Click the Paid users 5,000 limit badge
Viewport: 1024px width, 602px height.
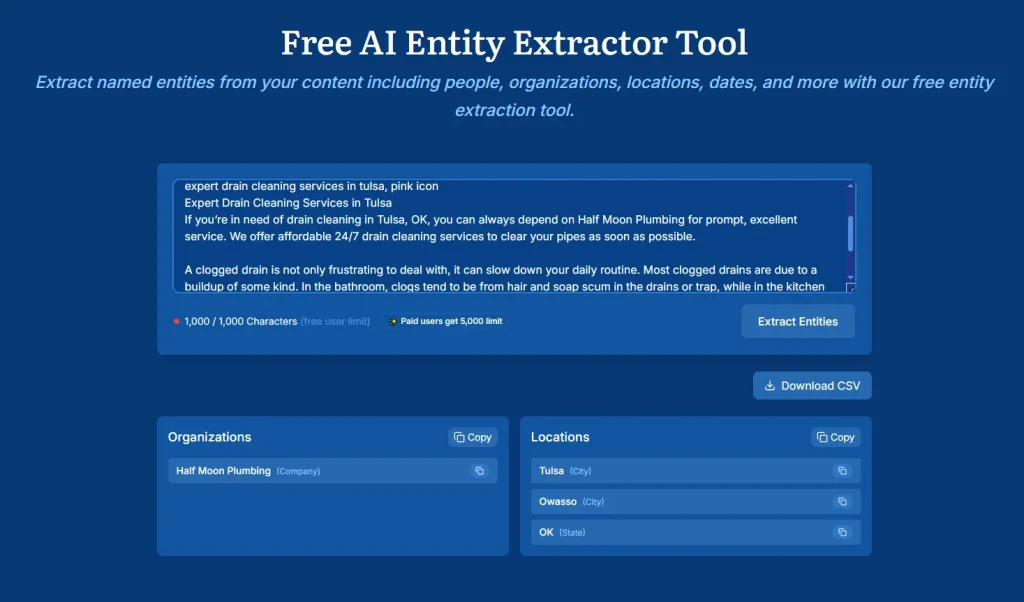[446, 322]
